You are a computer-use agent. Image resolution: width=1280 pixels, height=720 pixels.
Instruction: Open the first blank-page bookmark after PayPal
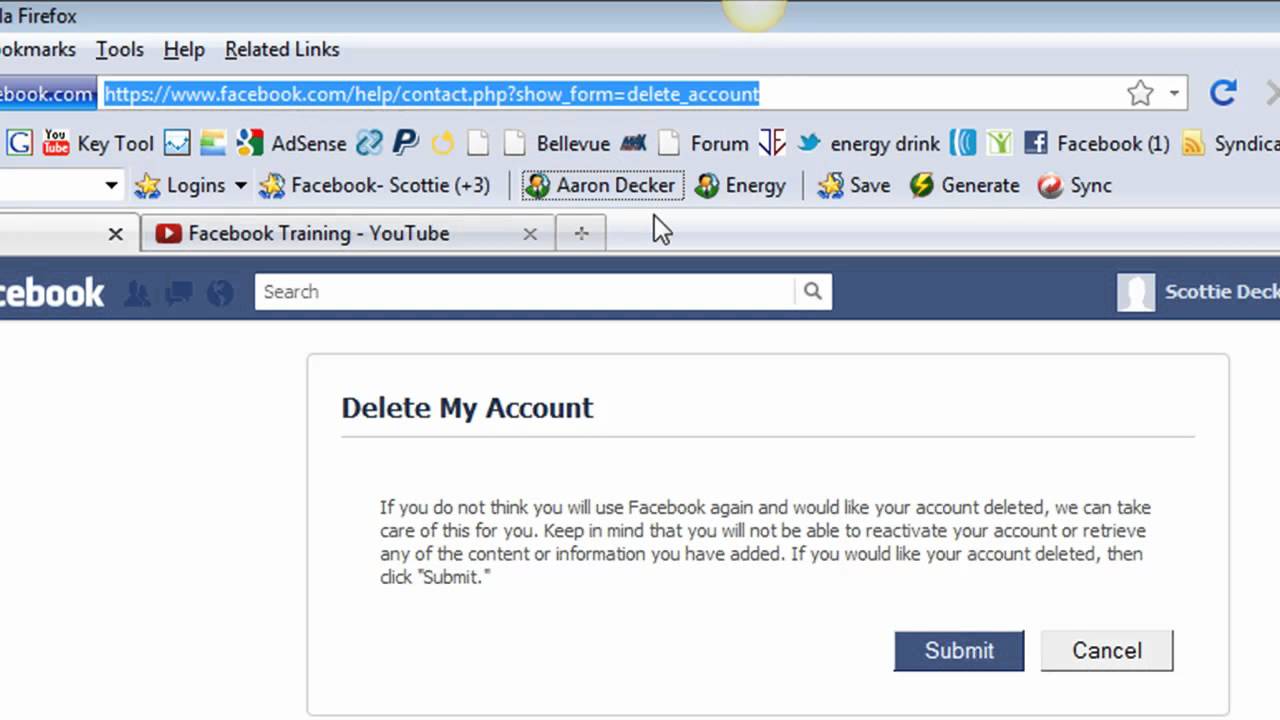point(478,143)
